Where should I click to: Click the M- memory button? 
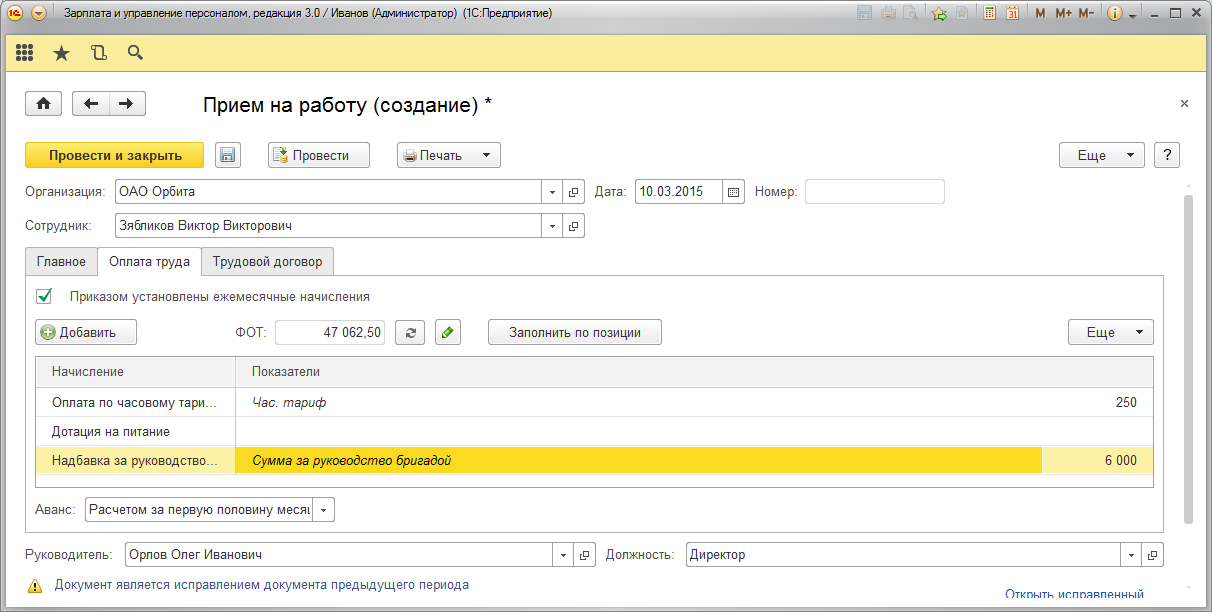1088,14
